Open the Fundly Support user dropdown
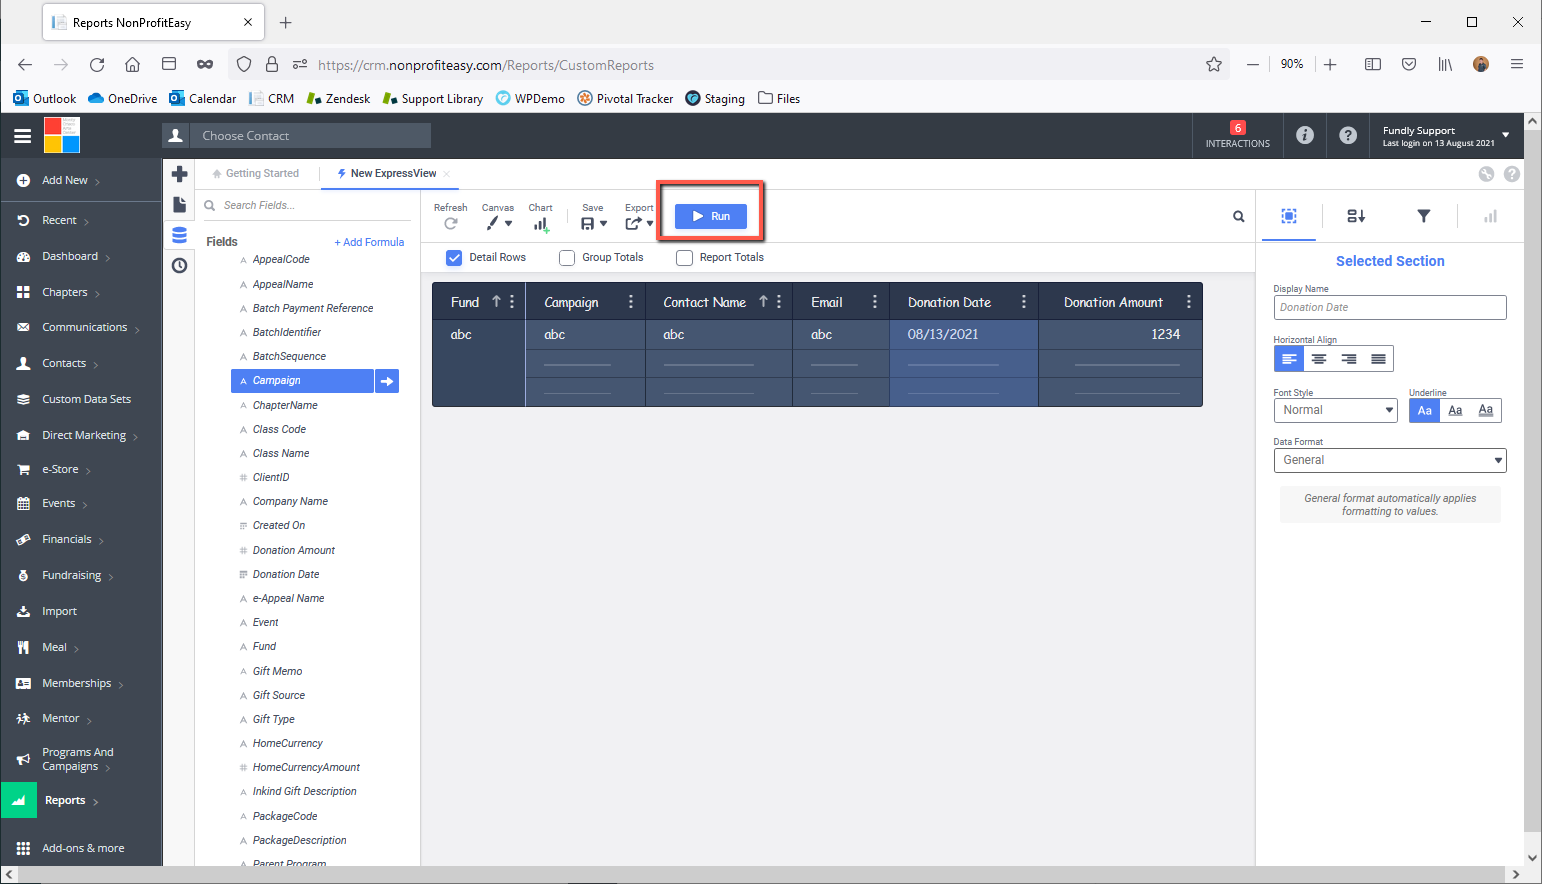1542x884 pixels. (x=1446, y=136)
